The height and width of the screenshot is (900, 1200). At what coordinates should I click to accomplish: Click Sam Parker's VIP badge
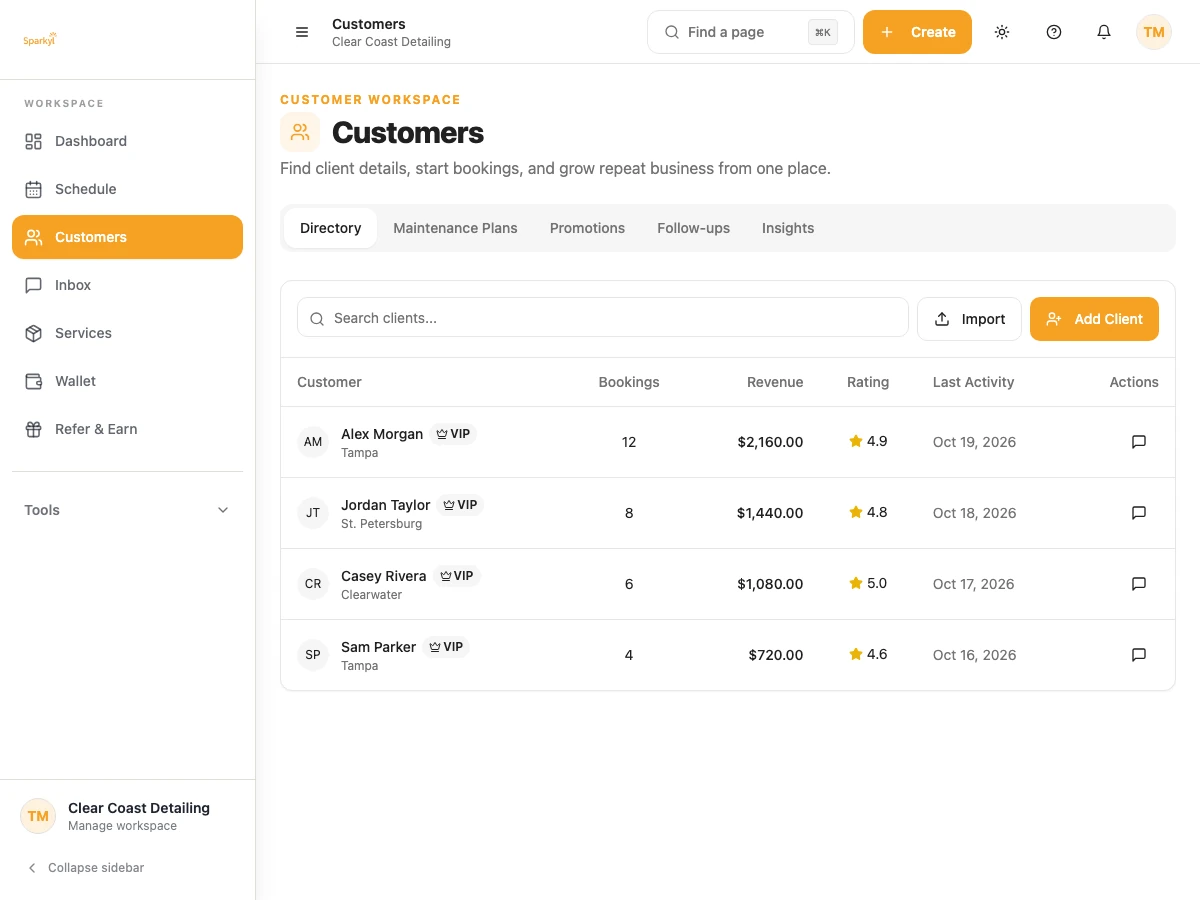coord(446,647)
